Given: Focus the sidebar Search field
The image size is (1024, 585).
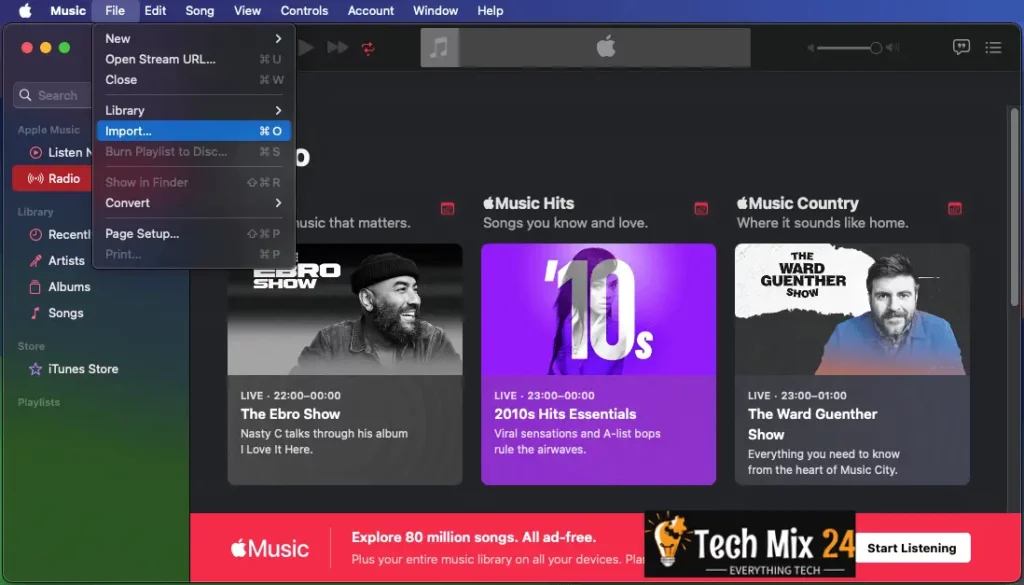Looking at the screenshot, I should 54,95.
